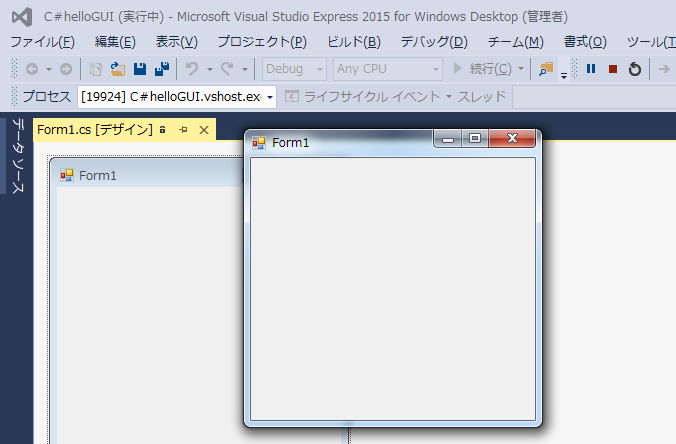
Task: Open the 表示(V) menu
Action: coord(176,42)
